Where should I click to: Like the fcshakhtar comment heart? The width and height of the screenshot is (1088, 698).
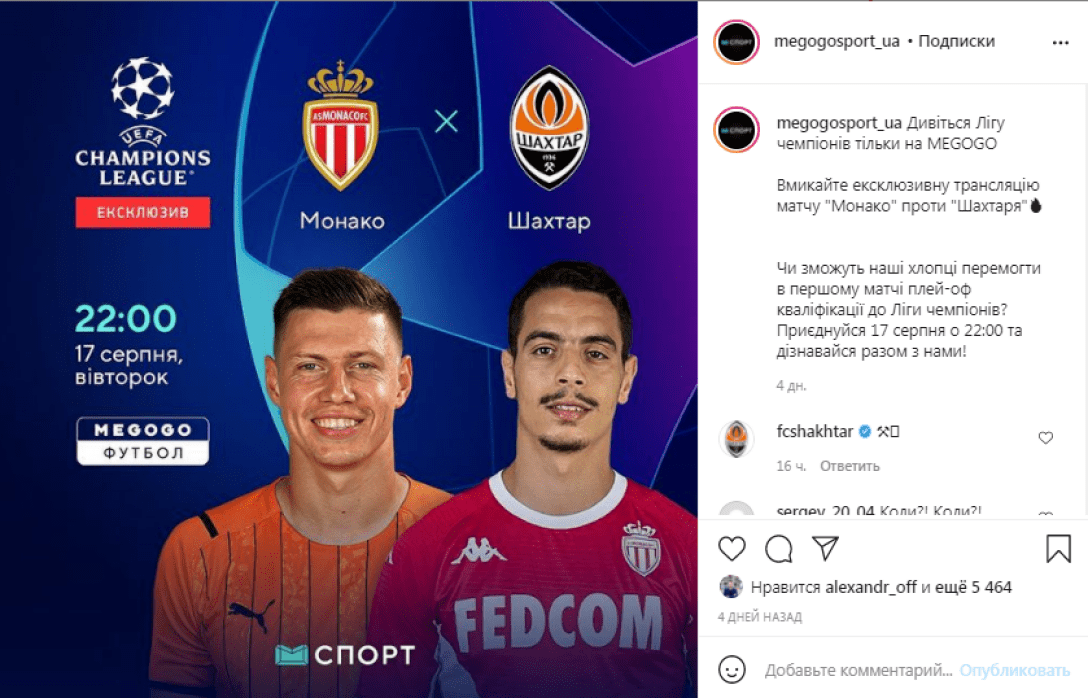(x=1046, y=437)
